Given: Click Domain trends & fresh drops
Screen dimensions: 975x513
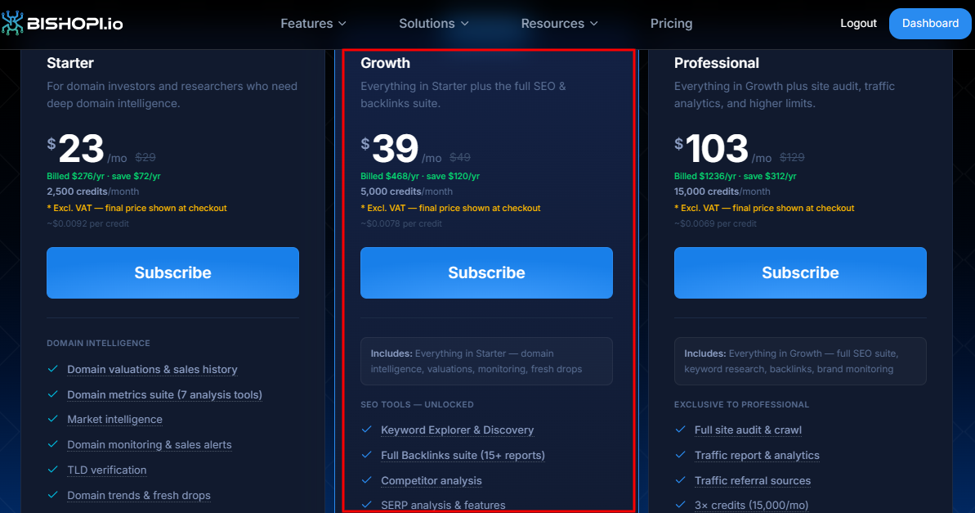Looking at the screenshot, I should point(139,496).
